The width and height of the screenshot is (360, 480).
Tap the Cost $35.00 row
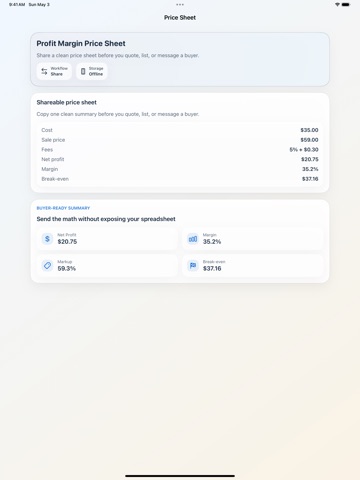coord(180,130)
